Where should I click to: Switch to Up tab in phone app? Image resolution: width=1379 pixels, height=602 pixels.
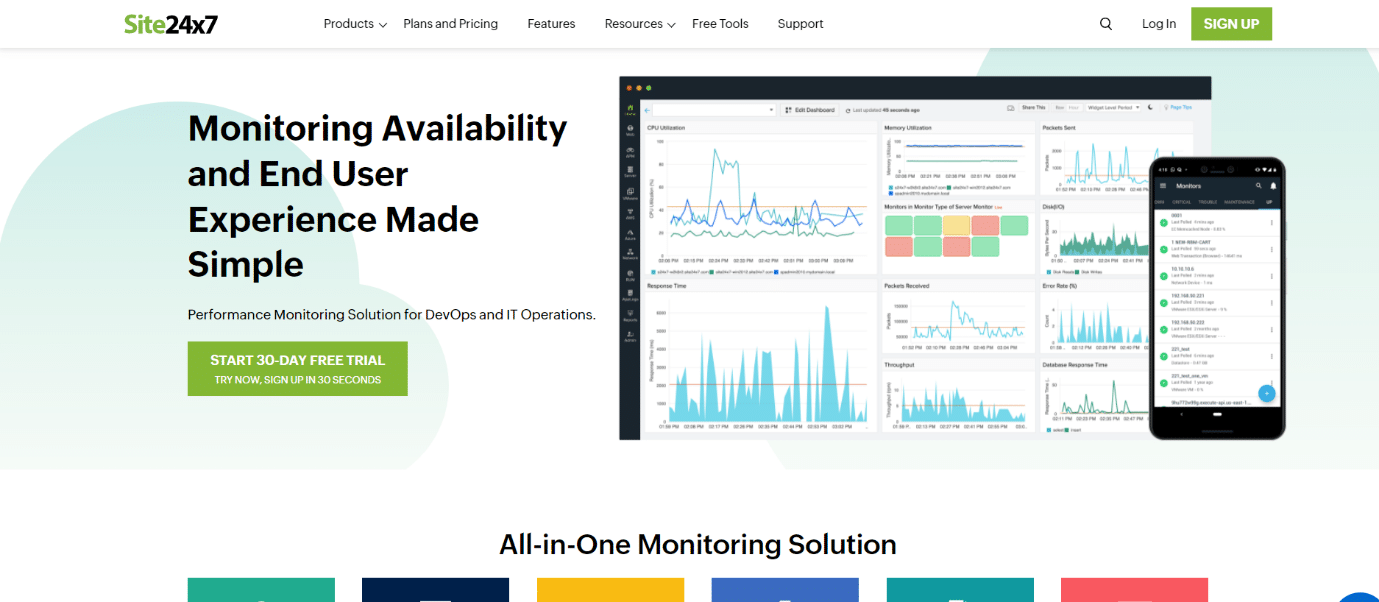[x=1269, y=202]
